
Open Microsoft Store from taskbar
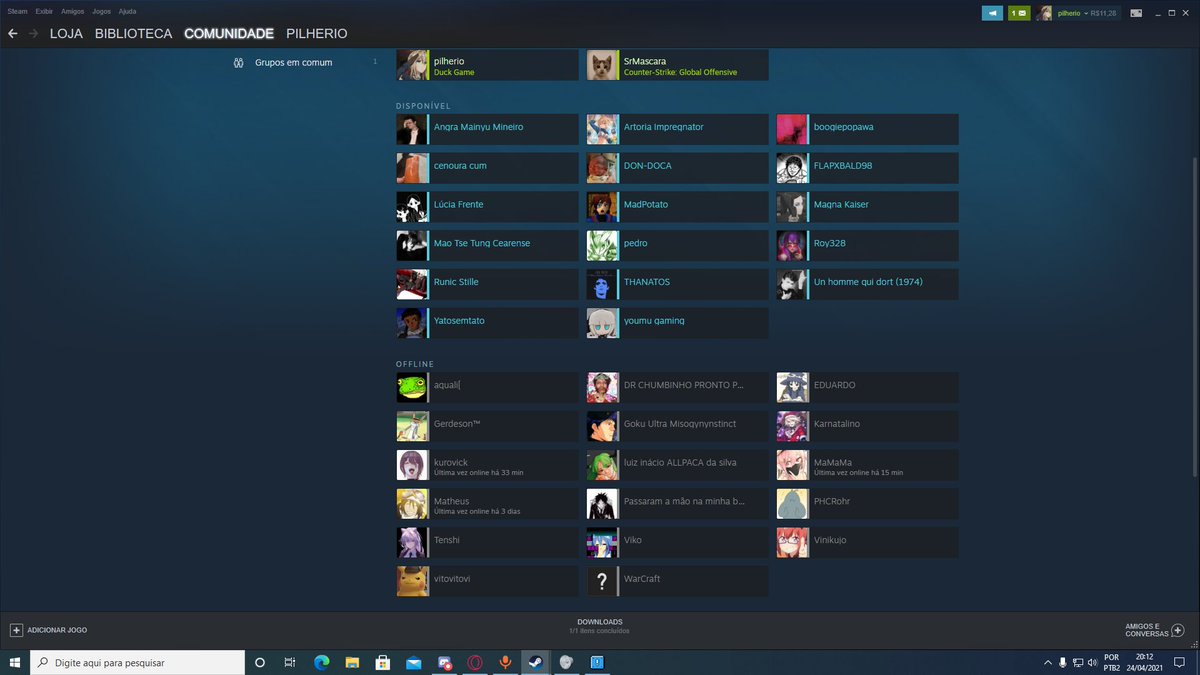[x=382, y=662]
